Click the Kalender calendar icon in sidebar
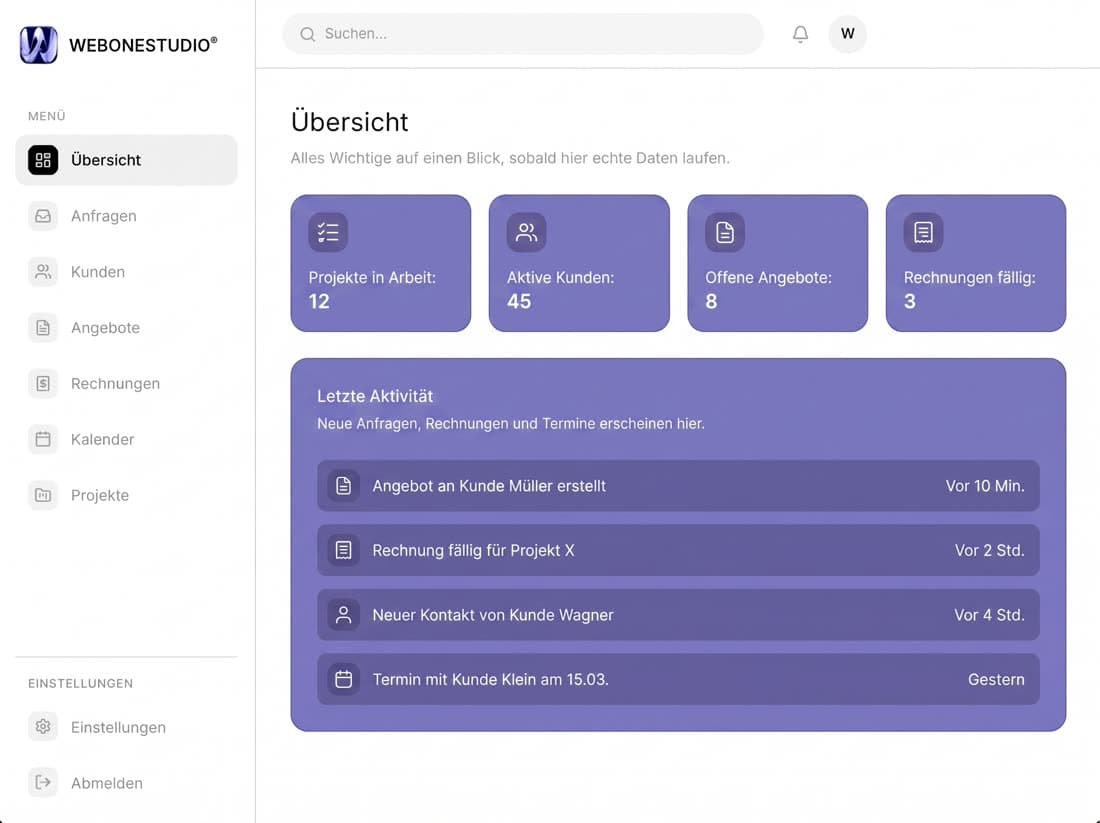 click(43, 439)
